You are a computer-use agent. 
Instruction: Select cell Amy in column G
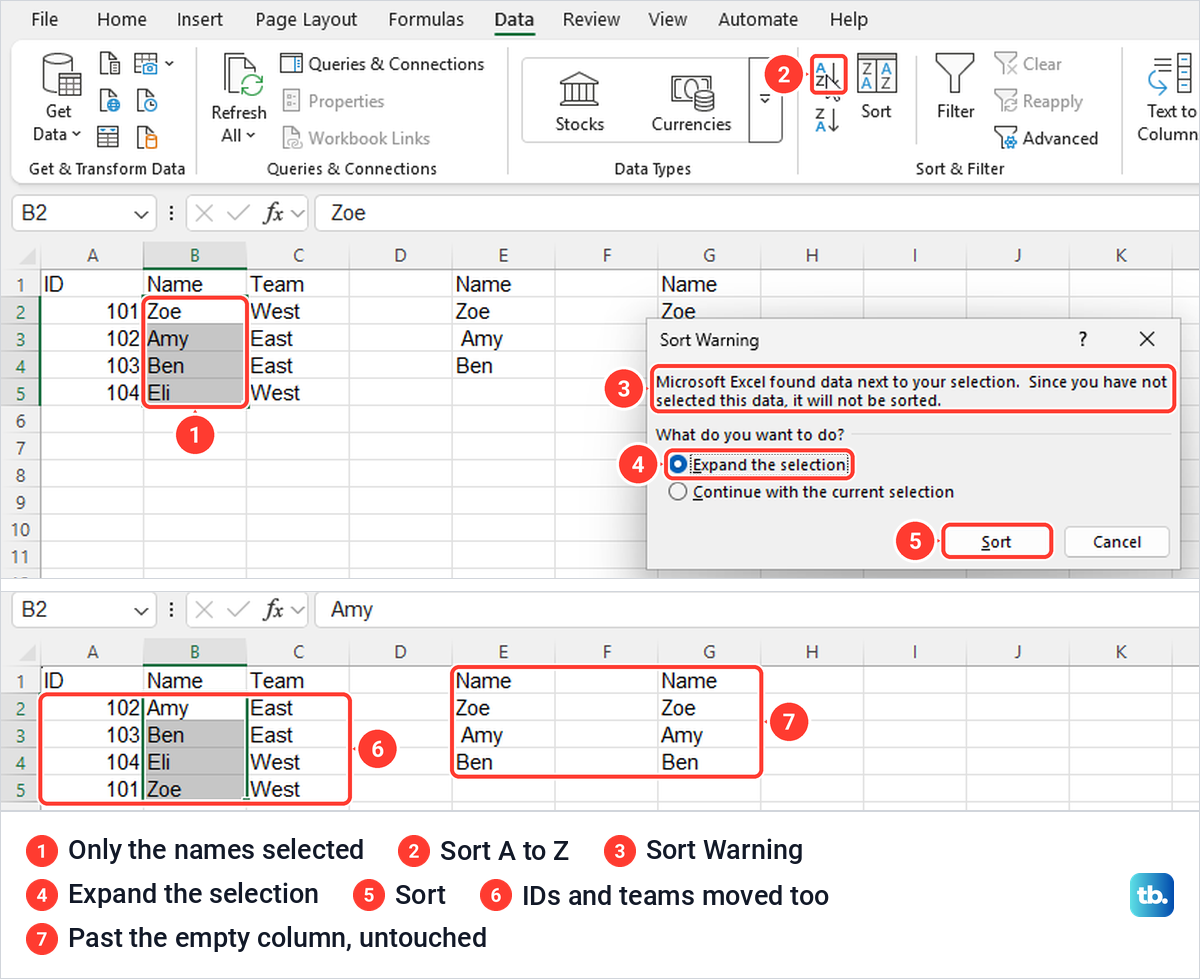tap(709, 735)
